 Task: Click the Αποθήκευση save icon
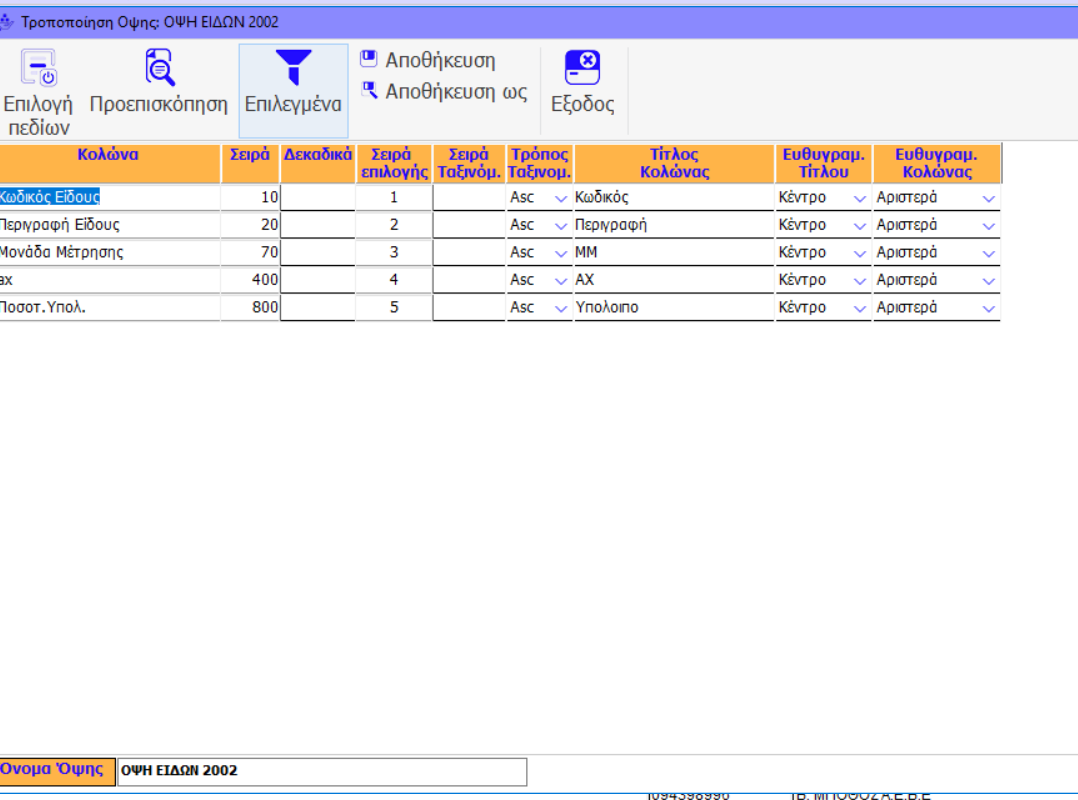pos(369,60)
